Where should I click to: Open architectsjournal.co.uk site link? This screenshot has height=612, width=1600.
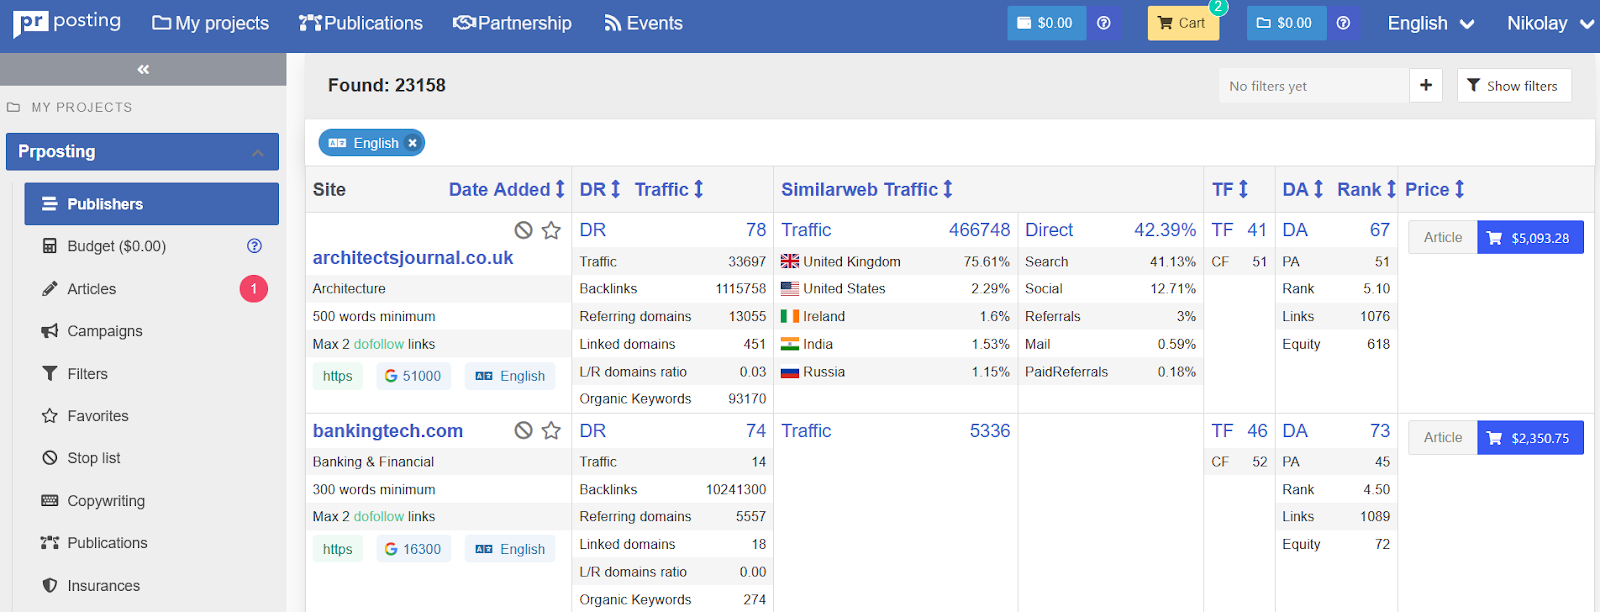[413, 258]
